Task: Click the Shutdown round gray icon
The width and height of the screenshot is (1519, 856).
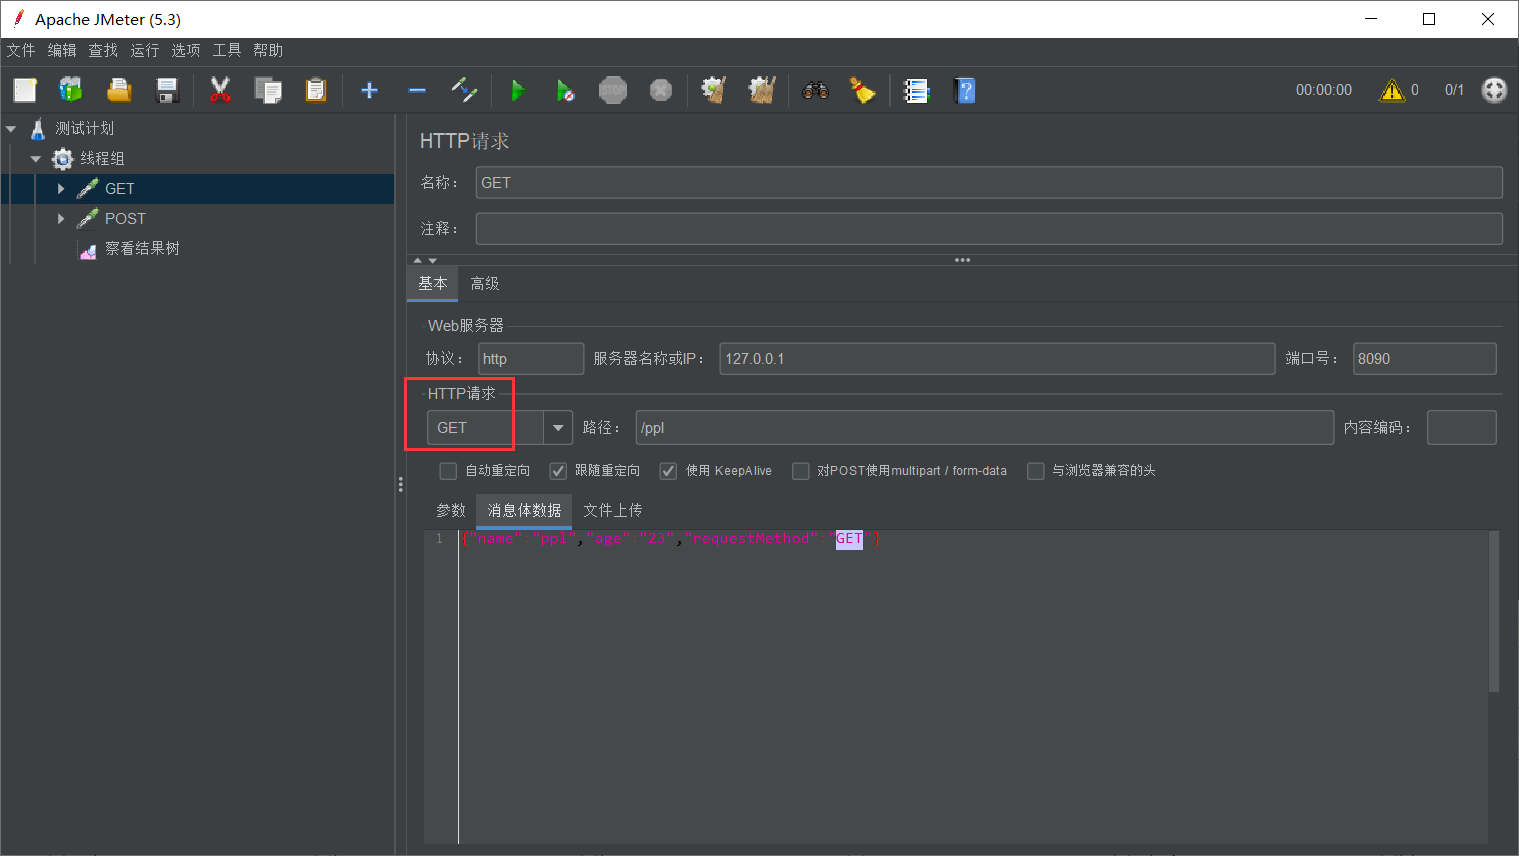Action: [661, 90]
